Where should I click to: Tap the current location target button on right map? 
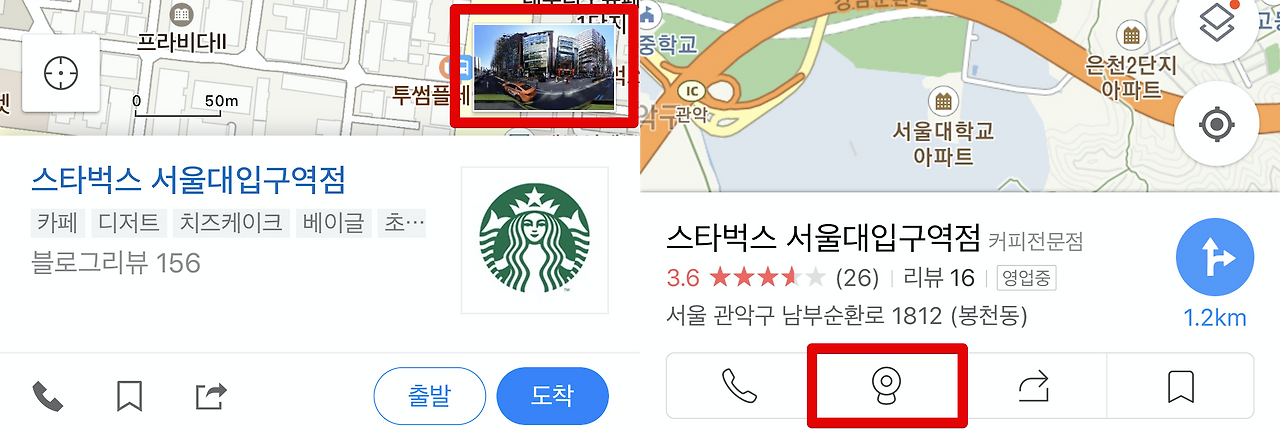coord(1216,125)
